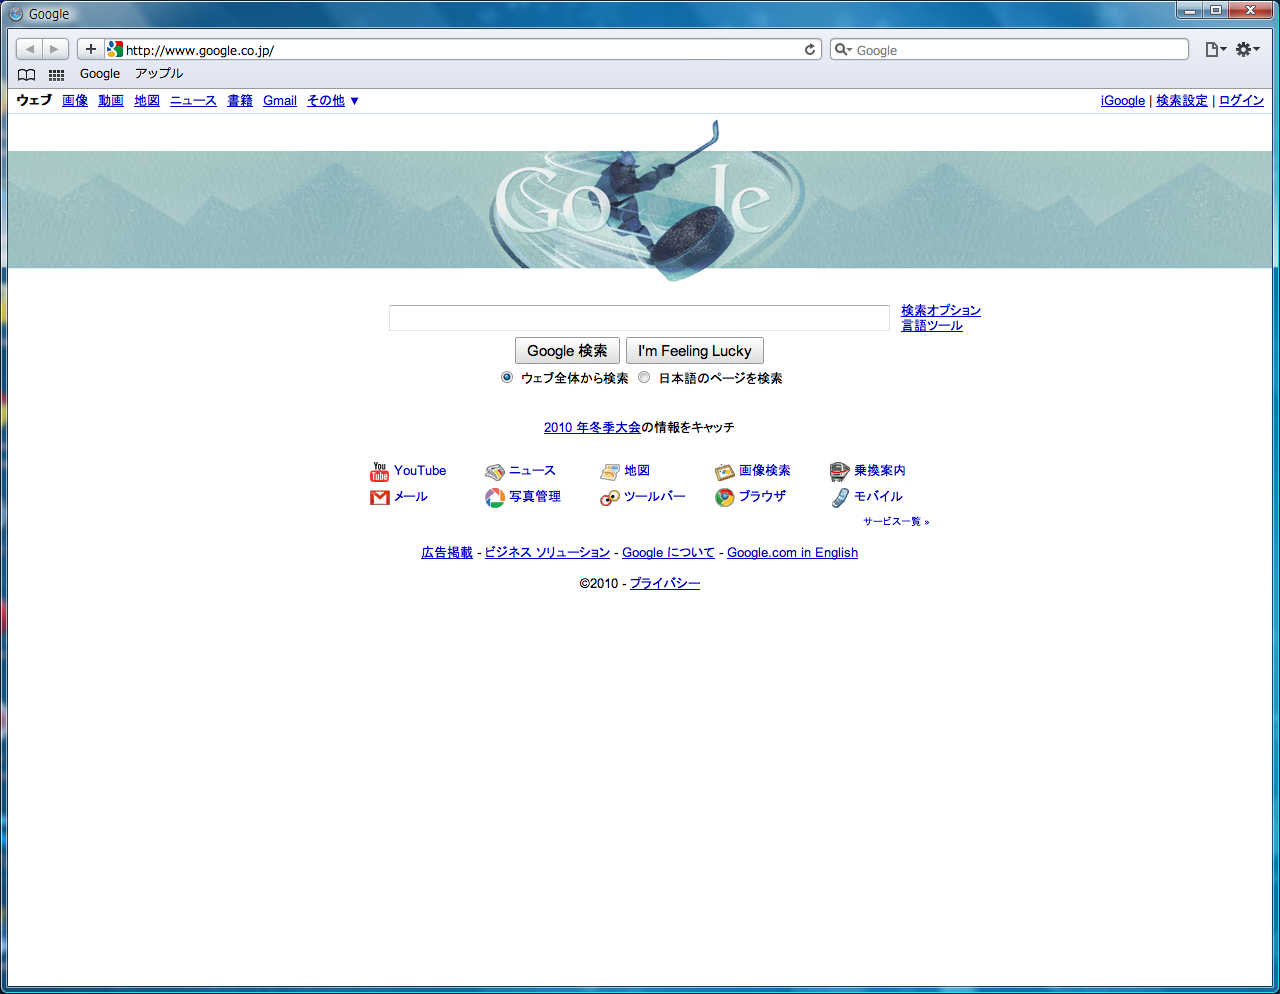Reload the page with the refresh icon

810,49
